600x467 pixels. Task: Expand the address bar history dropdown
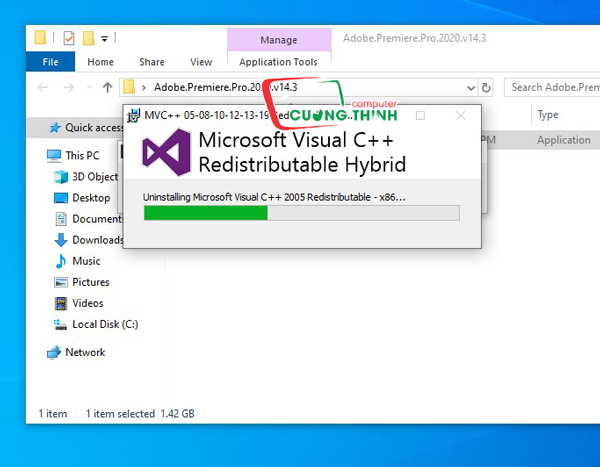coord(471,88)
